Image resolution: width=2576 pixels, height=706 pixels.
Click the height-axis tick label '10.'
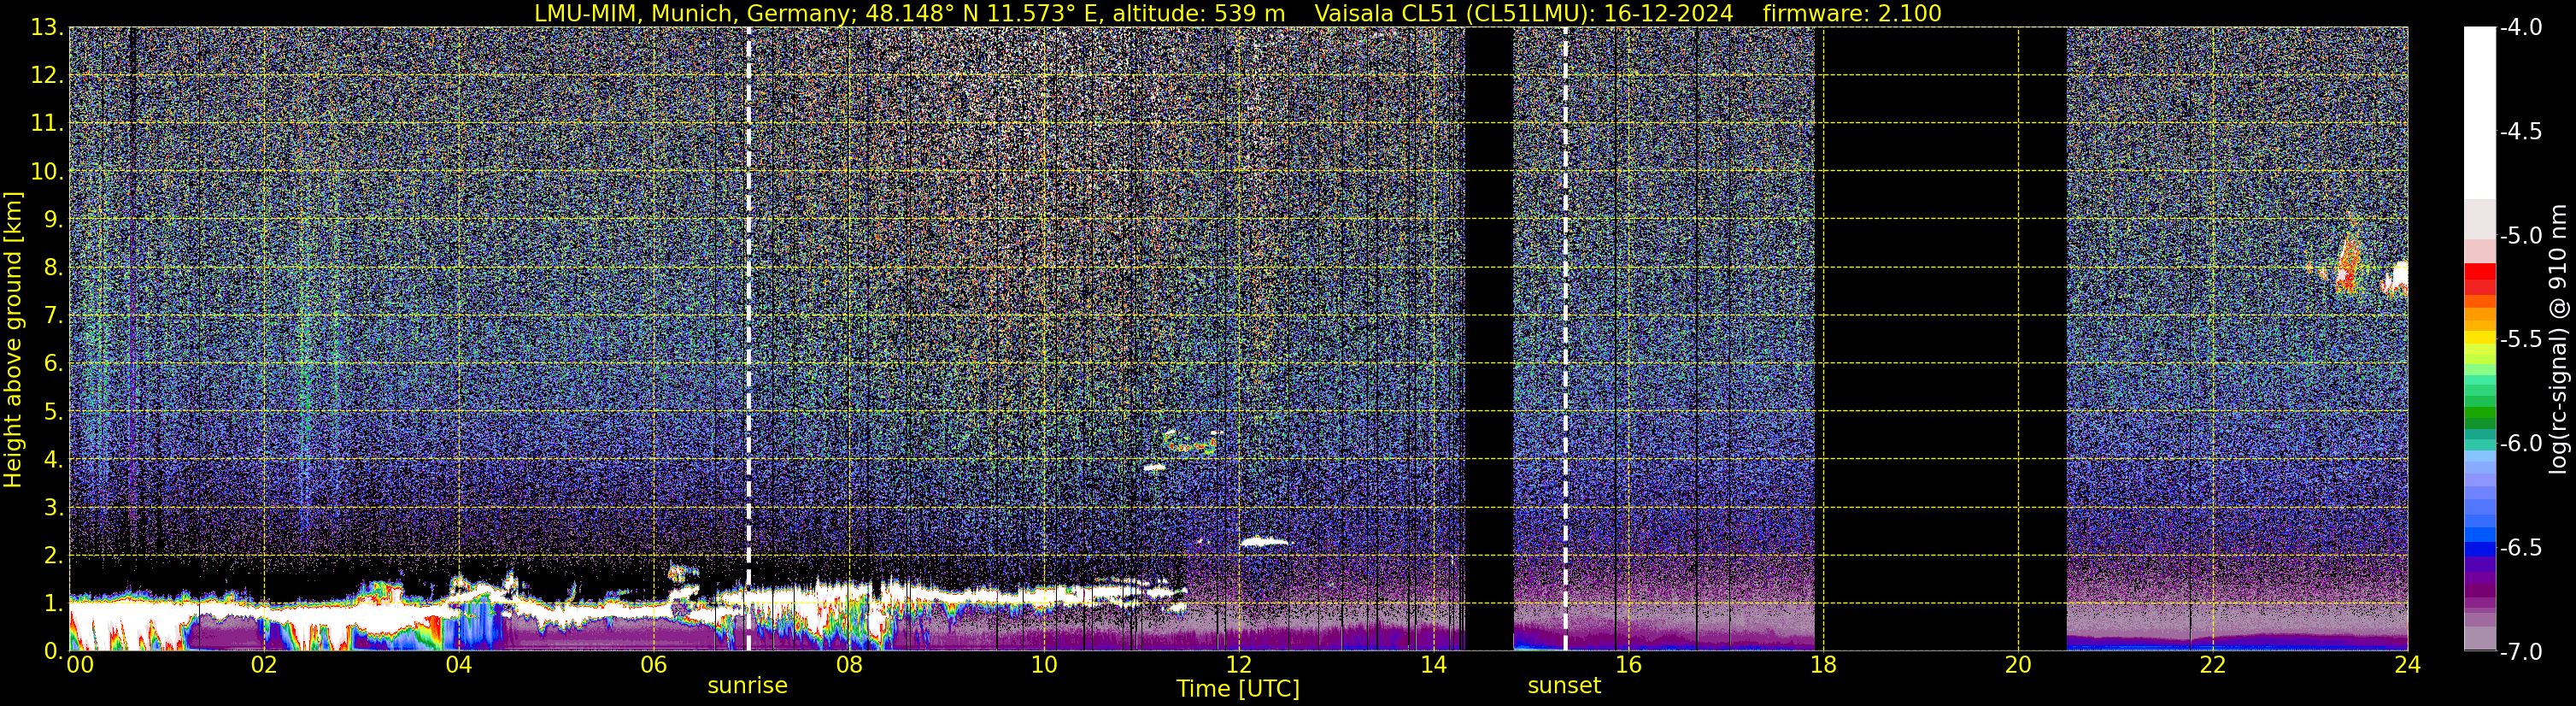[47, 172]
